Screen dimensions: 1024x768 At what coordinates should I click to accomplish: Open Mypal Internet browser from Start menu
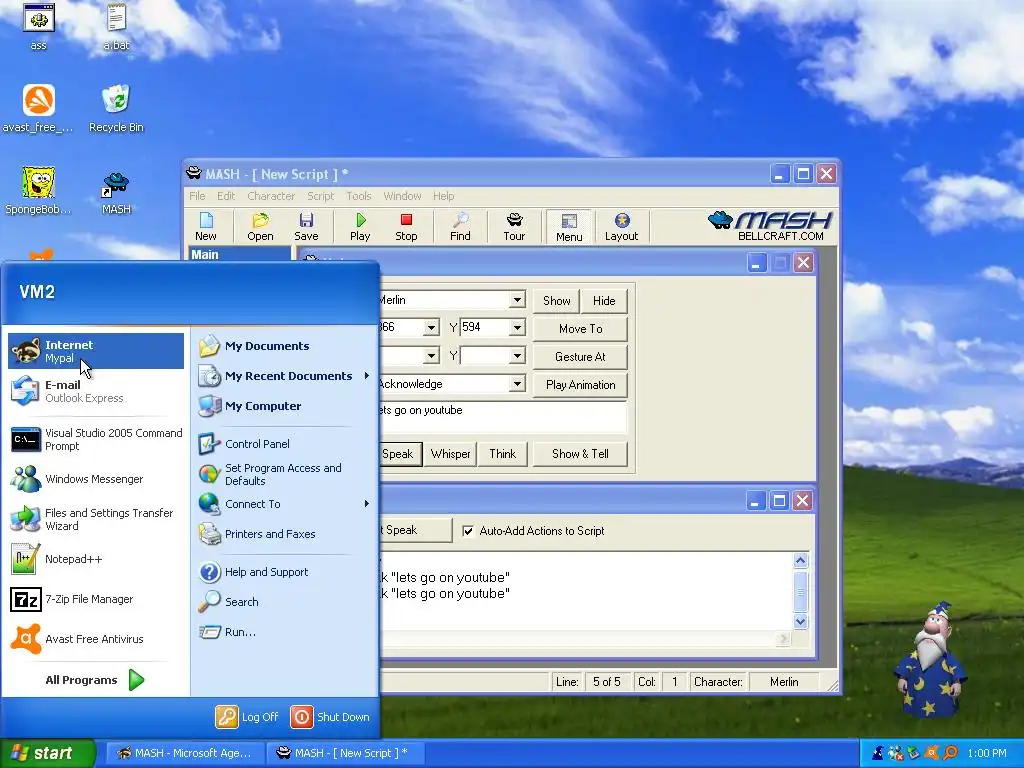tap(96, 351)
